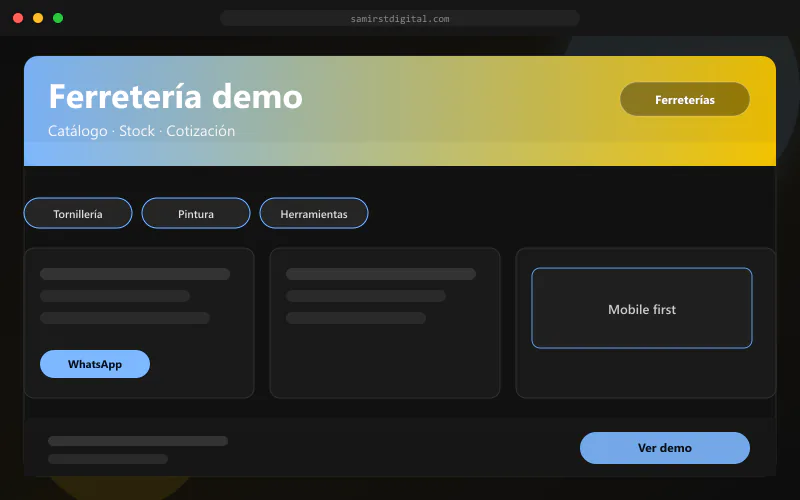Select the Herramientas category chip
This screenshot has width=800, height=500.
[314, 213]
